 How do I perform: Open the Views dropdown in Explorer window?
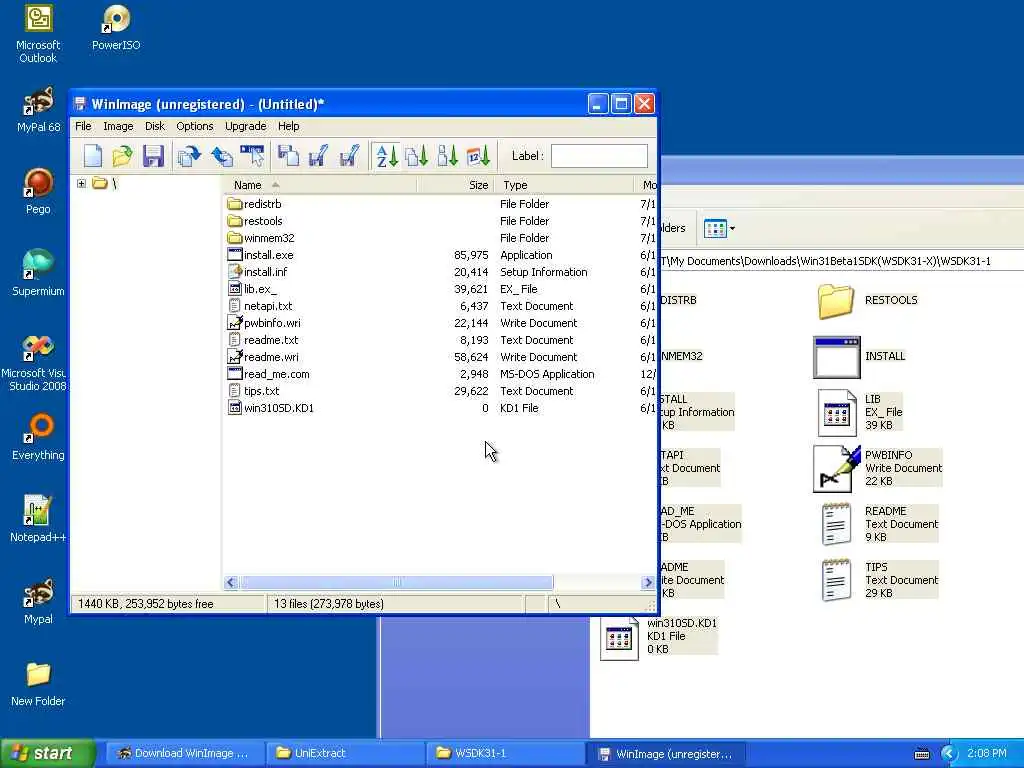(719, 229)
